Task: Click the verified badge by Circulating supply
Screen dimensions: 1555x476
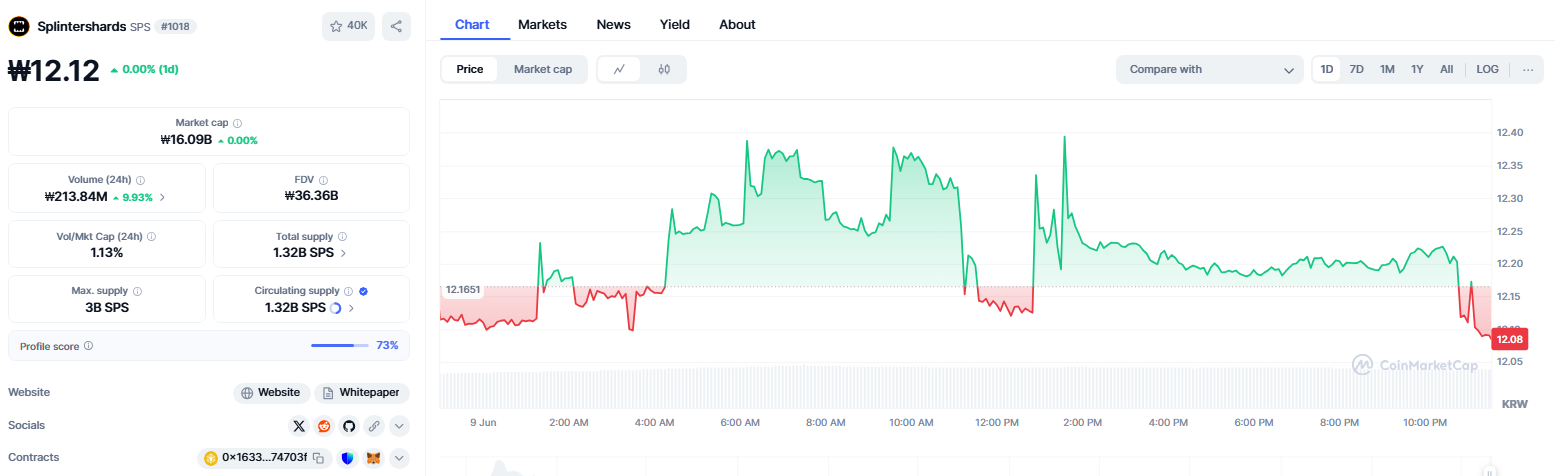Action: [363, 291]
